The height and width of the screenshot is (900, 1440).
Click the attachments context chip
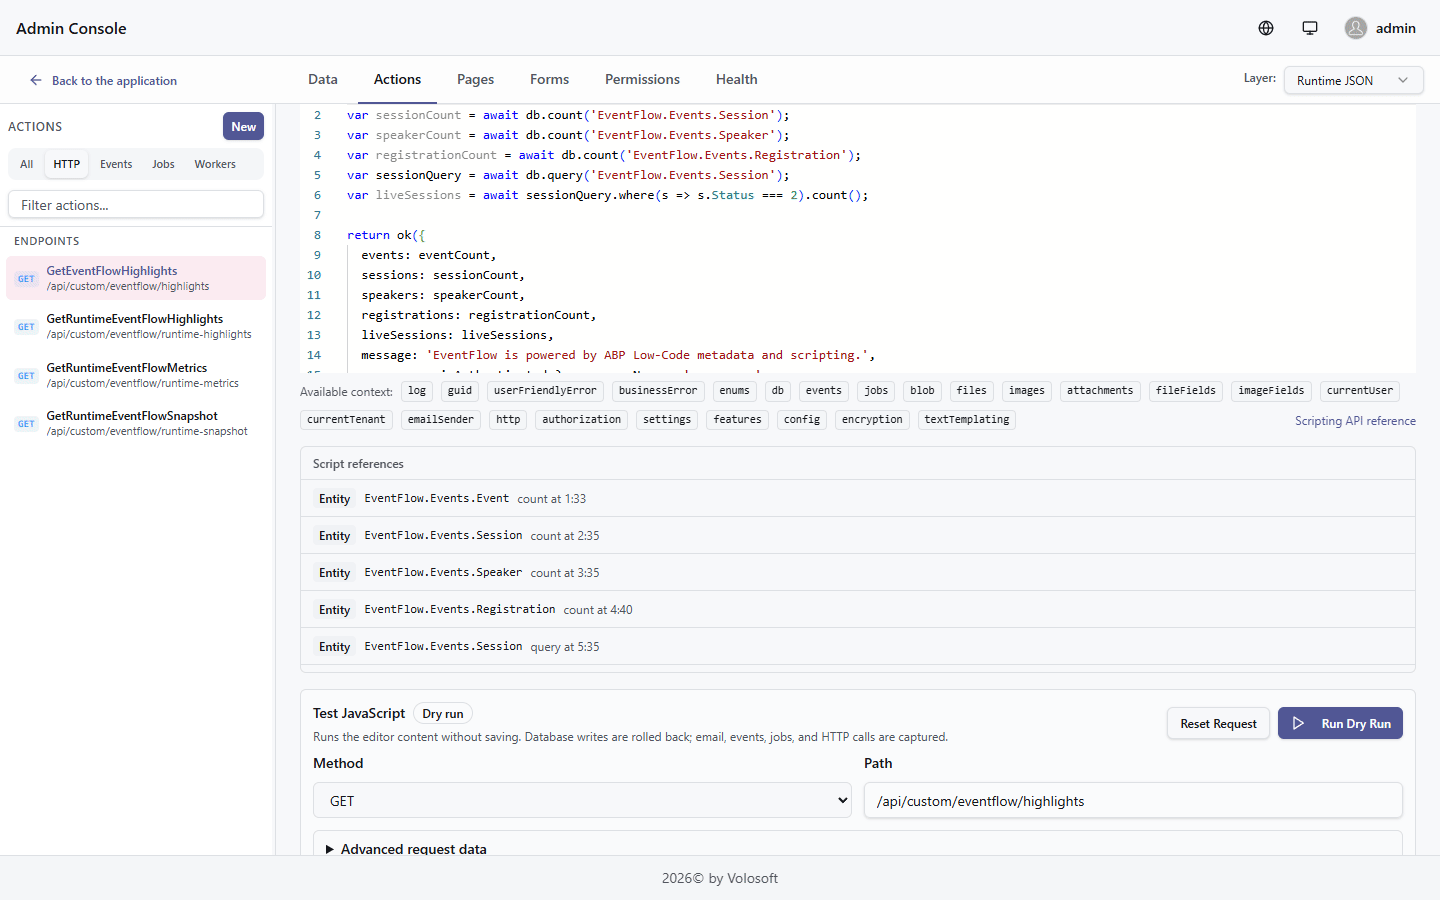[1100, 391]
